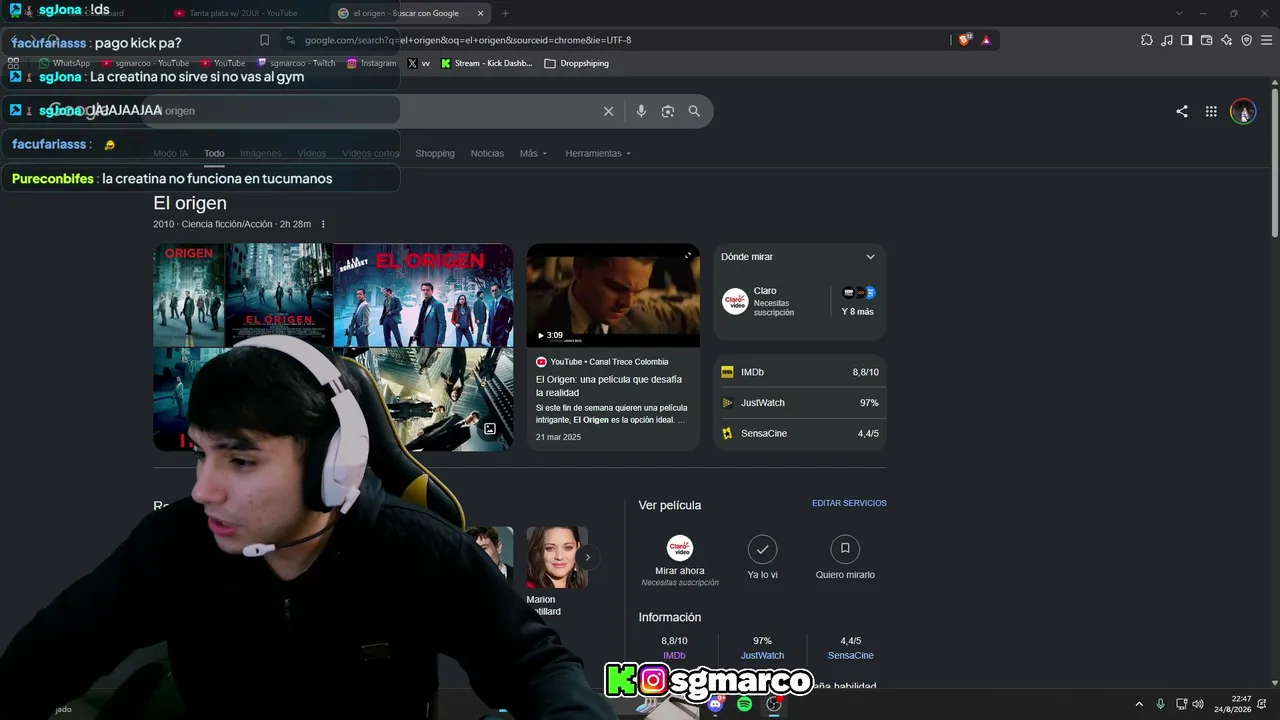This screenshot has width=1280, height=720.
Task: Open Discord from the taskbar
Action: [715, 704]
